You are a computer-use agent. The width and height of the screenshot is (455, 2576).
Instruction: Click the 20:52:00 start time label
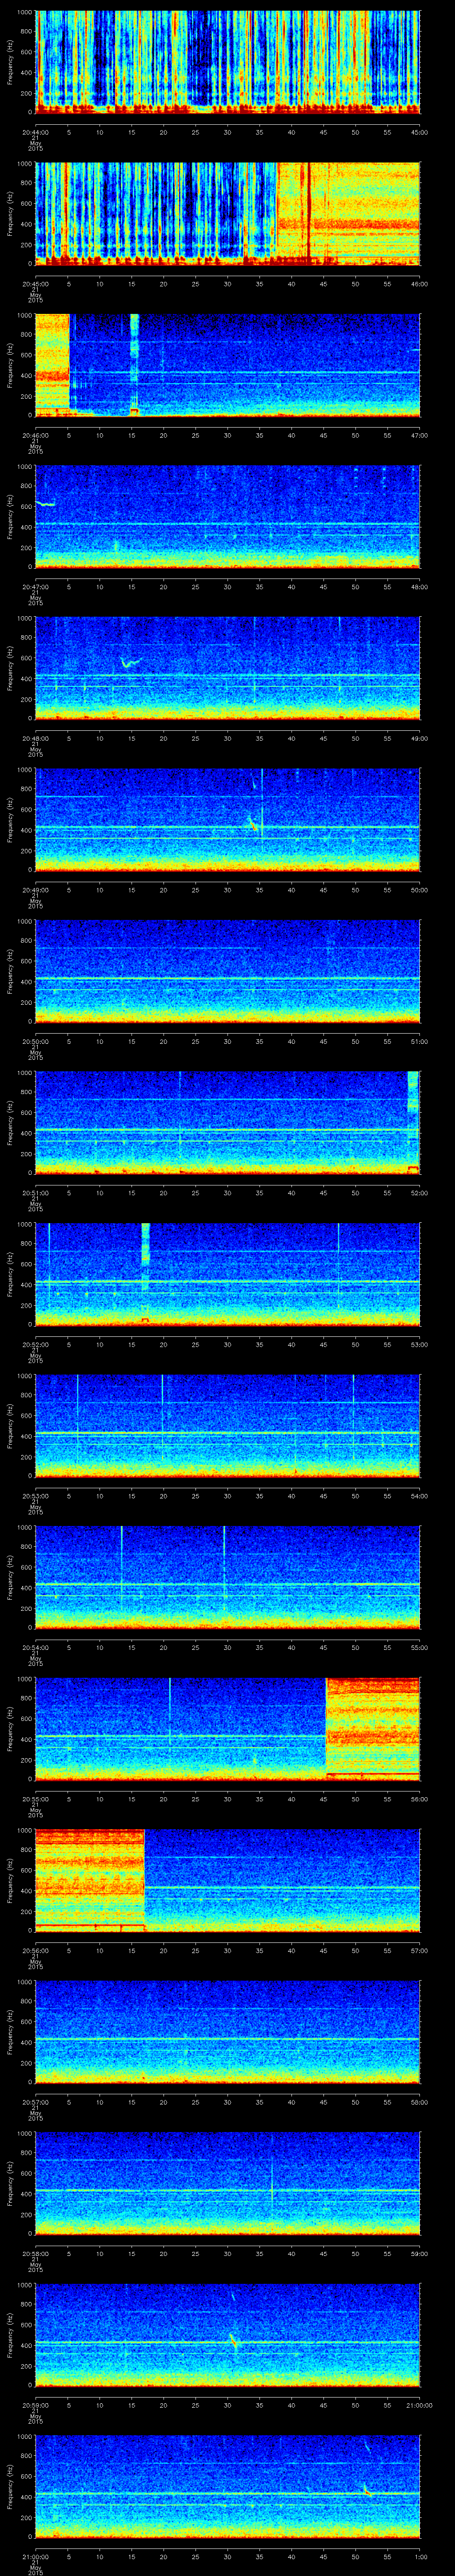coord(36,1345)
